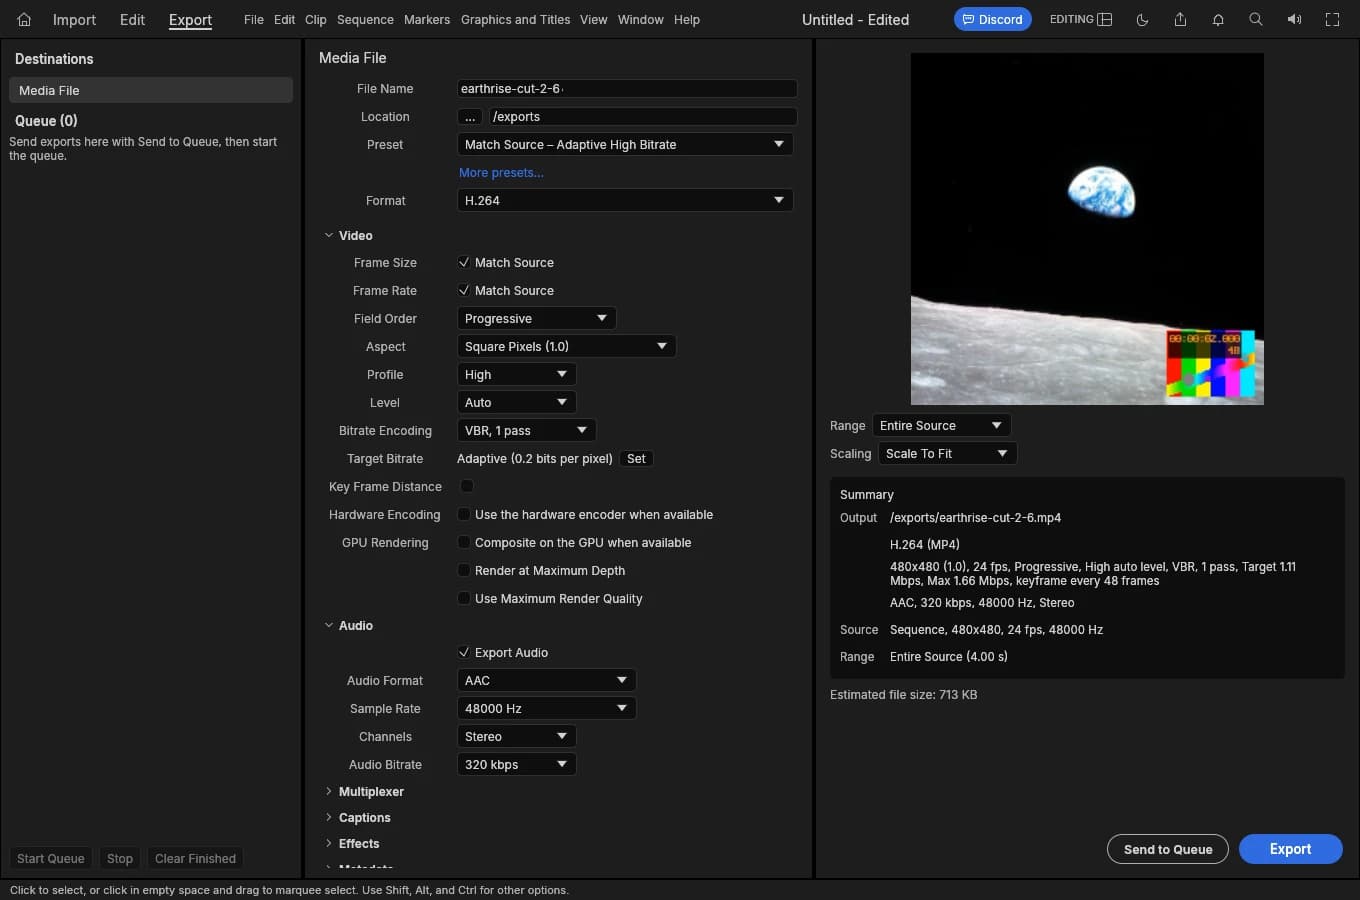Viewport: 1360px width, 900px height.
Task: Open the Field Order dropdown
Action: (536, 318)
